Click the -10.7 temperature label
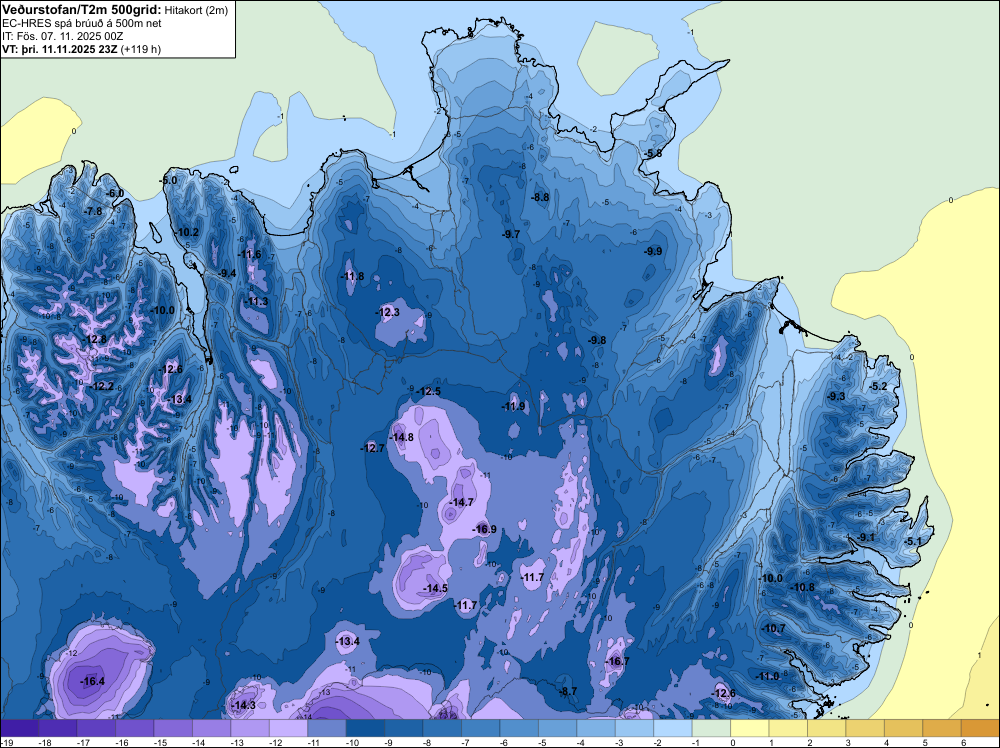 tap(774, 628)
